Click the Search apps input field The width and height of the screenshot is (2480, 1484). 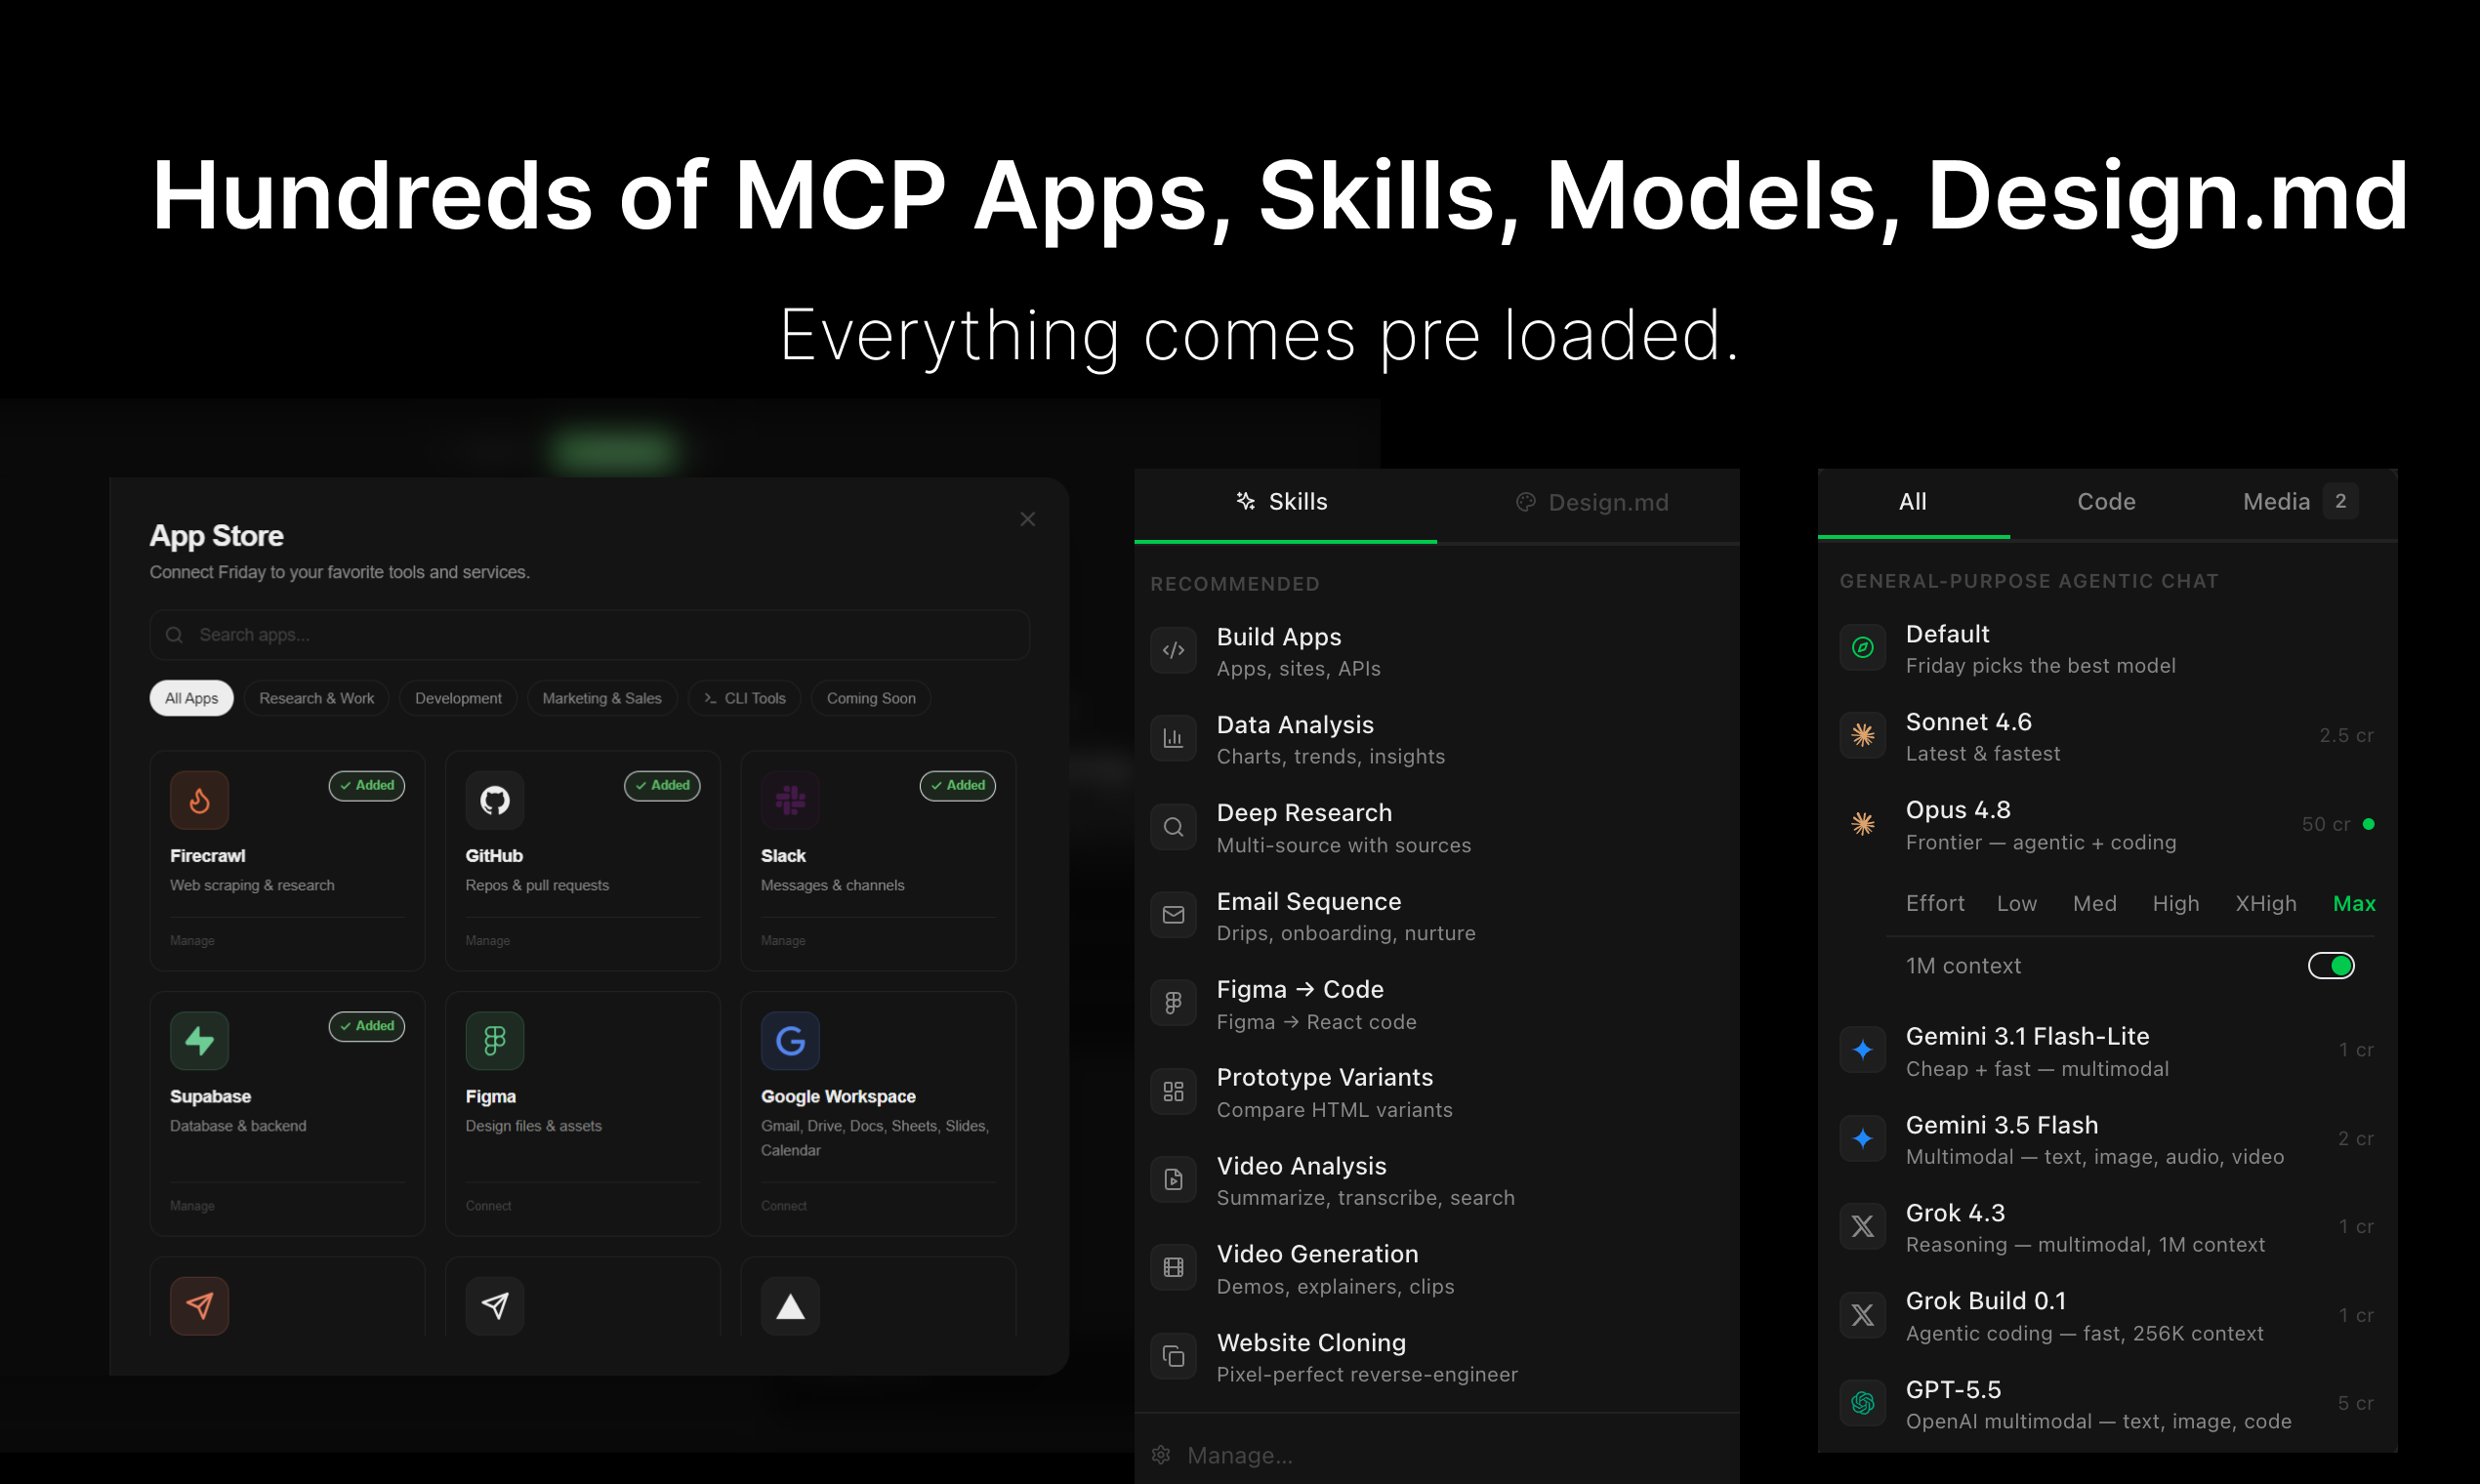[x=590, y=635]
